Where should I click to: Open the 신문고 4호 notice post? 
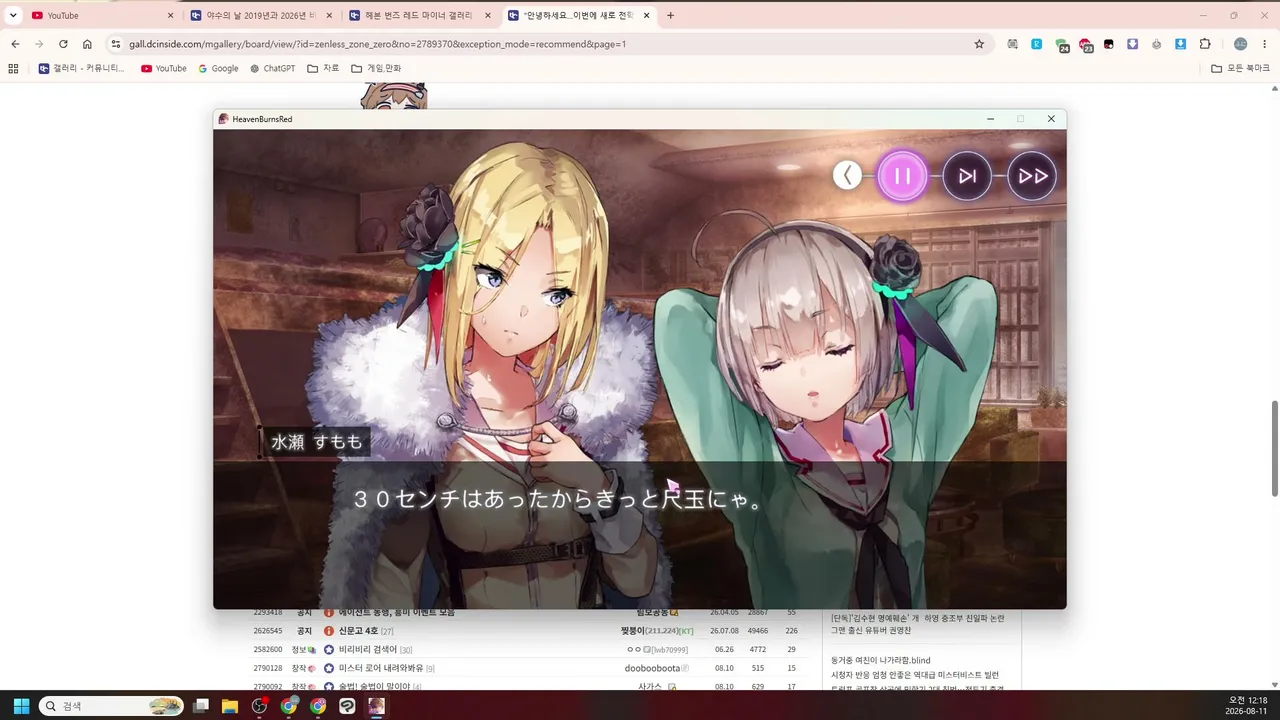[359, 631]
